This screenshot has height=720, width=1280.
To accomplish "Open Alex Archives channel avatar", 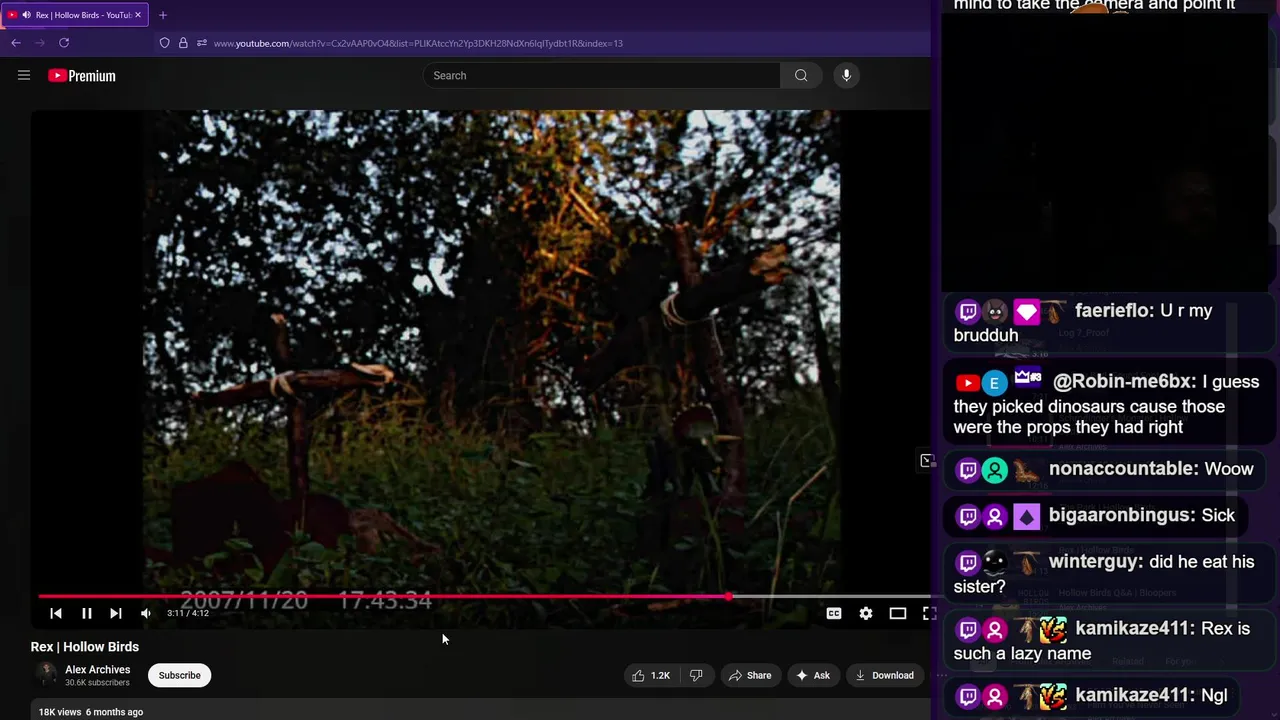I will click(46, 674).
